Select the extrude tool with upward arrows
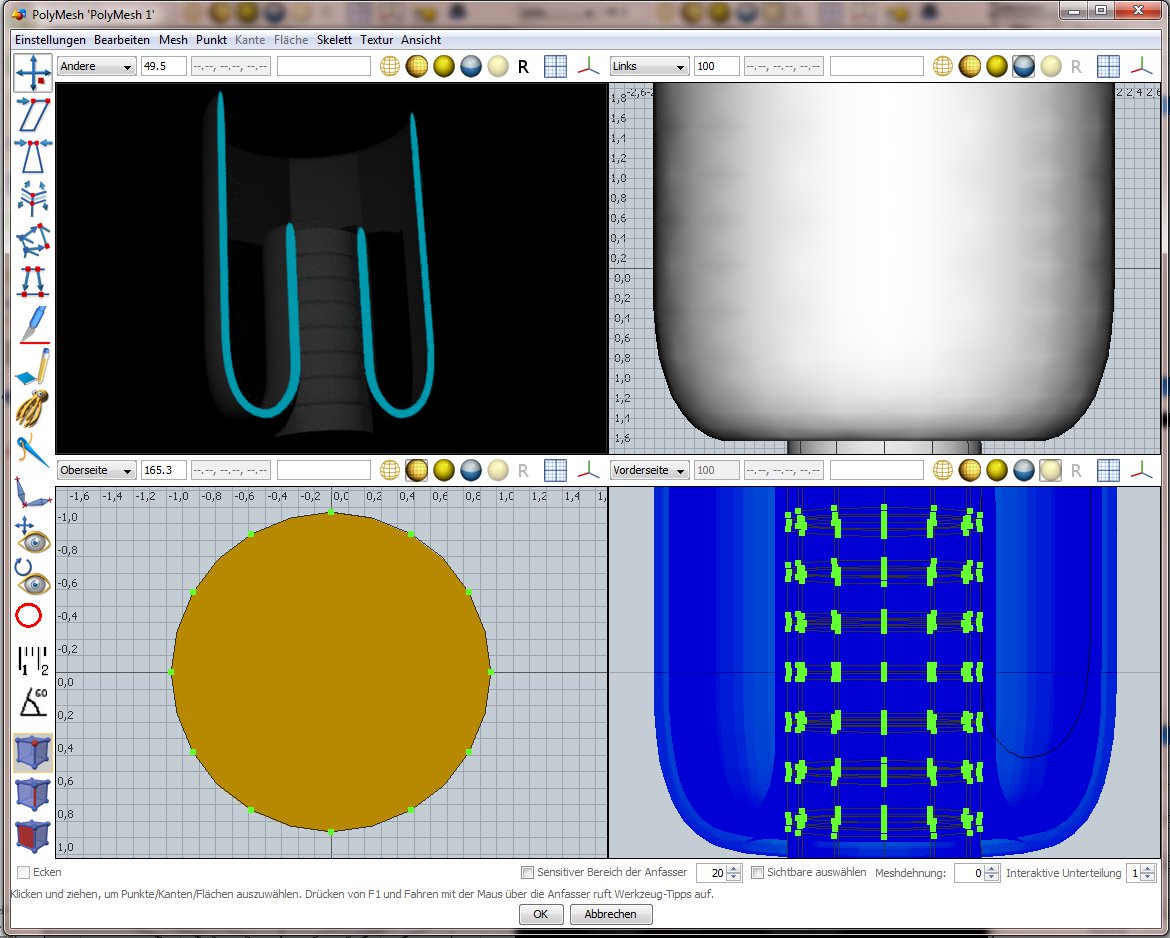 click(x=33, y=281)
